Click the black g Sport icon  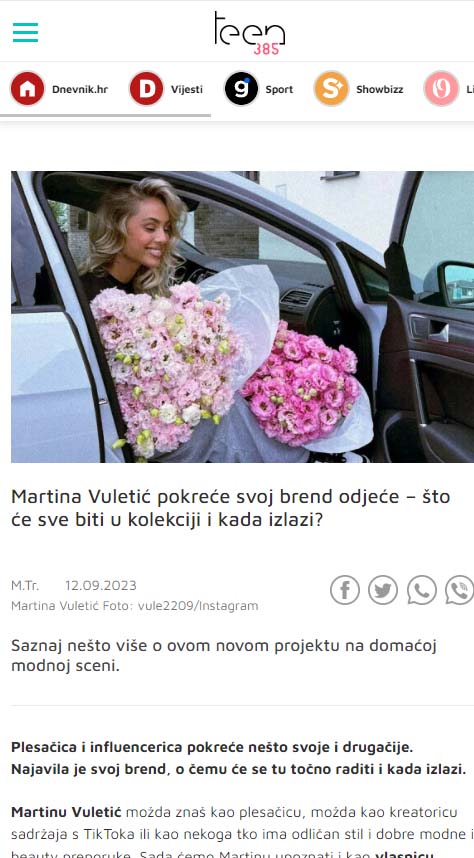click(x=241, y=89)
